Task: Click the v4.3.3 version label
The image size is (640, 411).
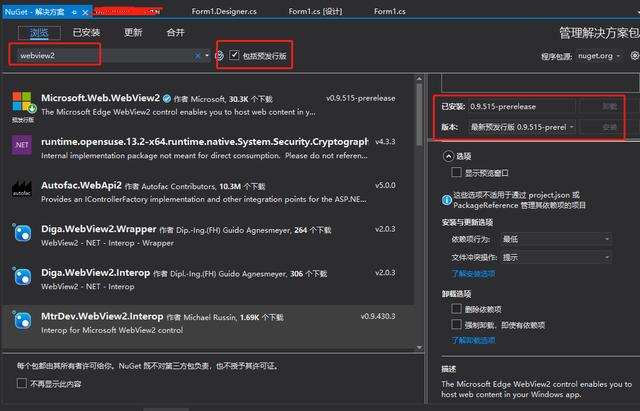Action: pyautogui.click(x=385, y=142)
